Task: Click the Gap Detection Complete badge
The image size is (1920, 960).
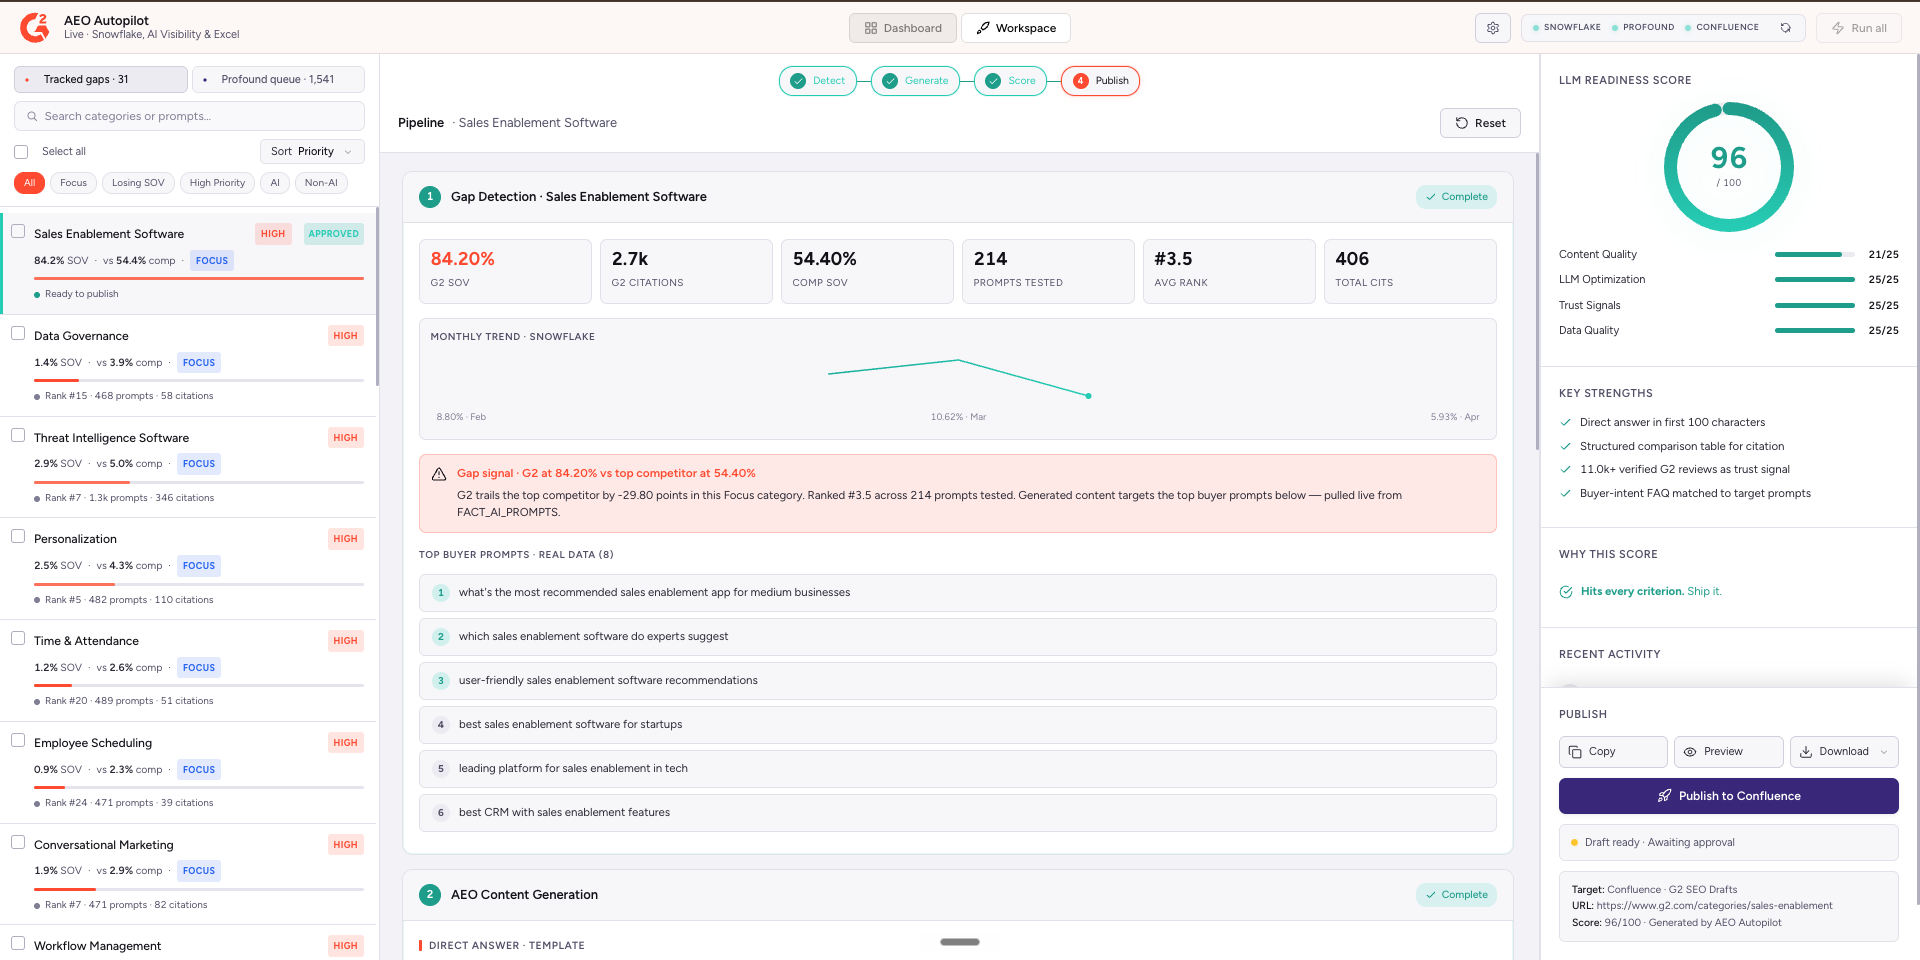Action: (1456, 197)
